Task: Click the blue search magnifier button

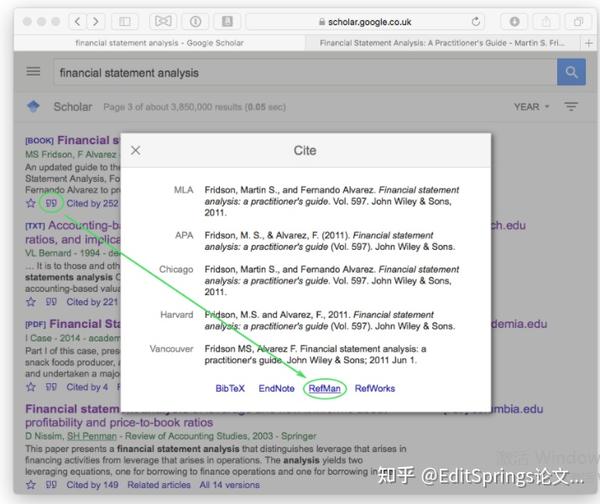Action: coord(571,72)
